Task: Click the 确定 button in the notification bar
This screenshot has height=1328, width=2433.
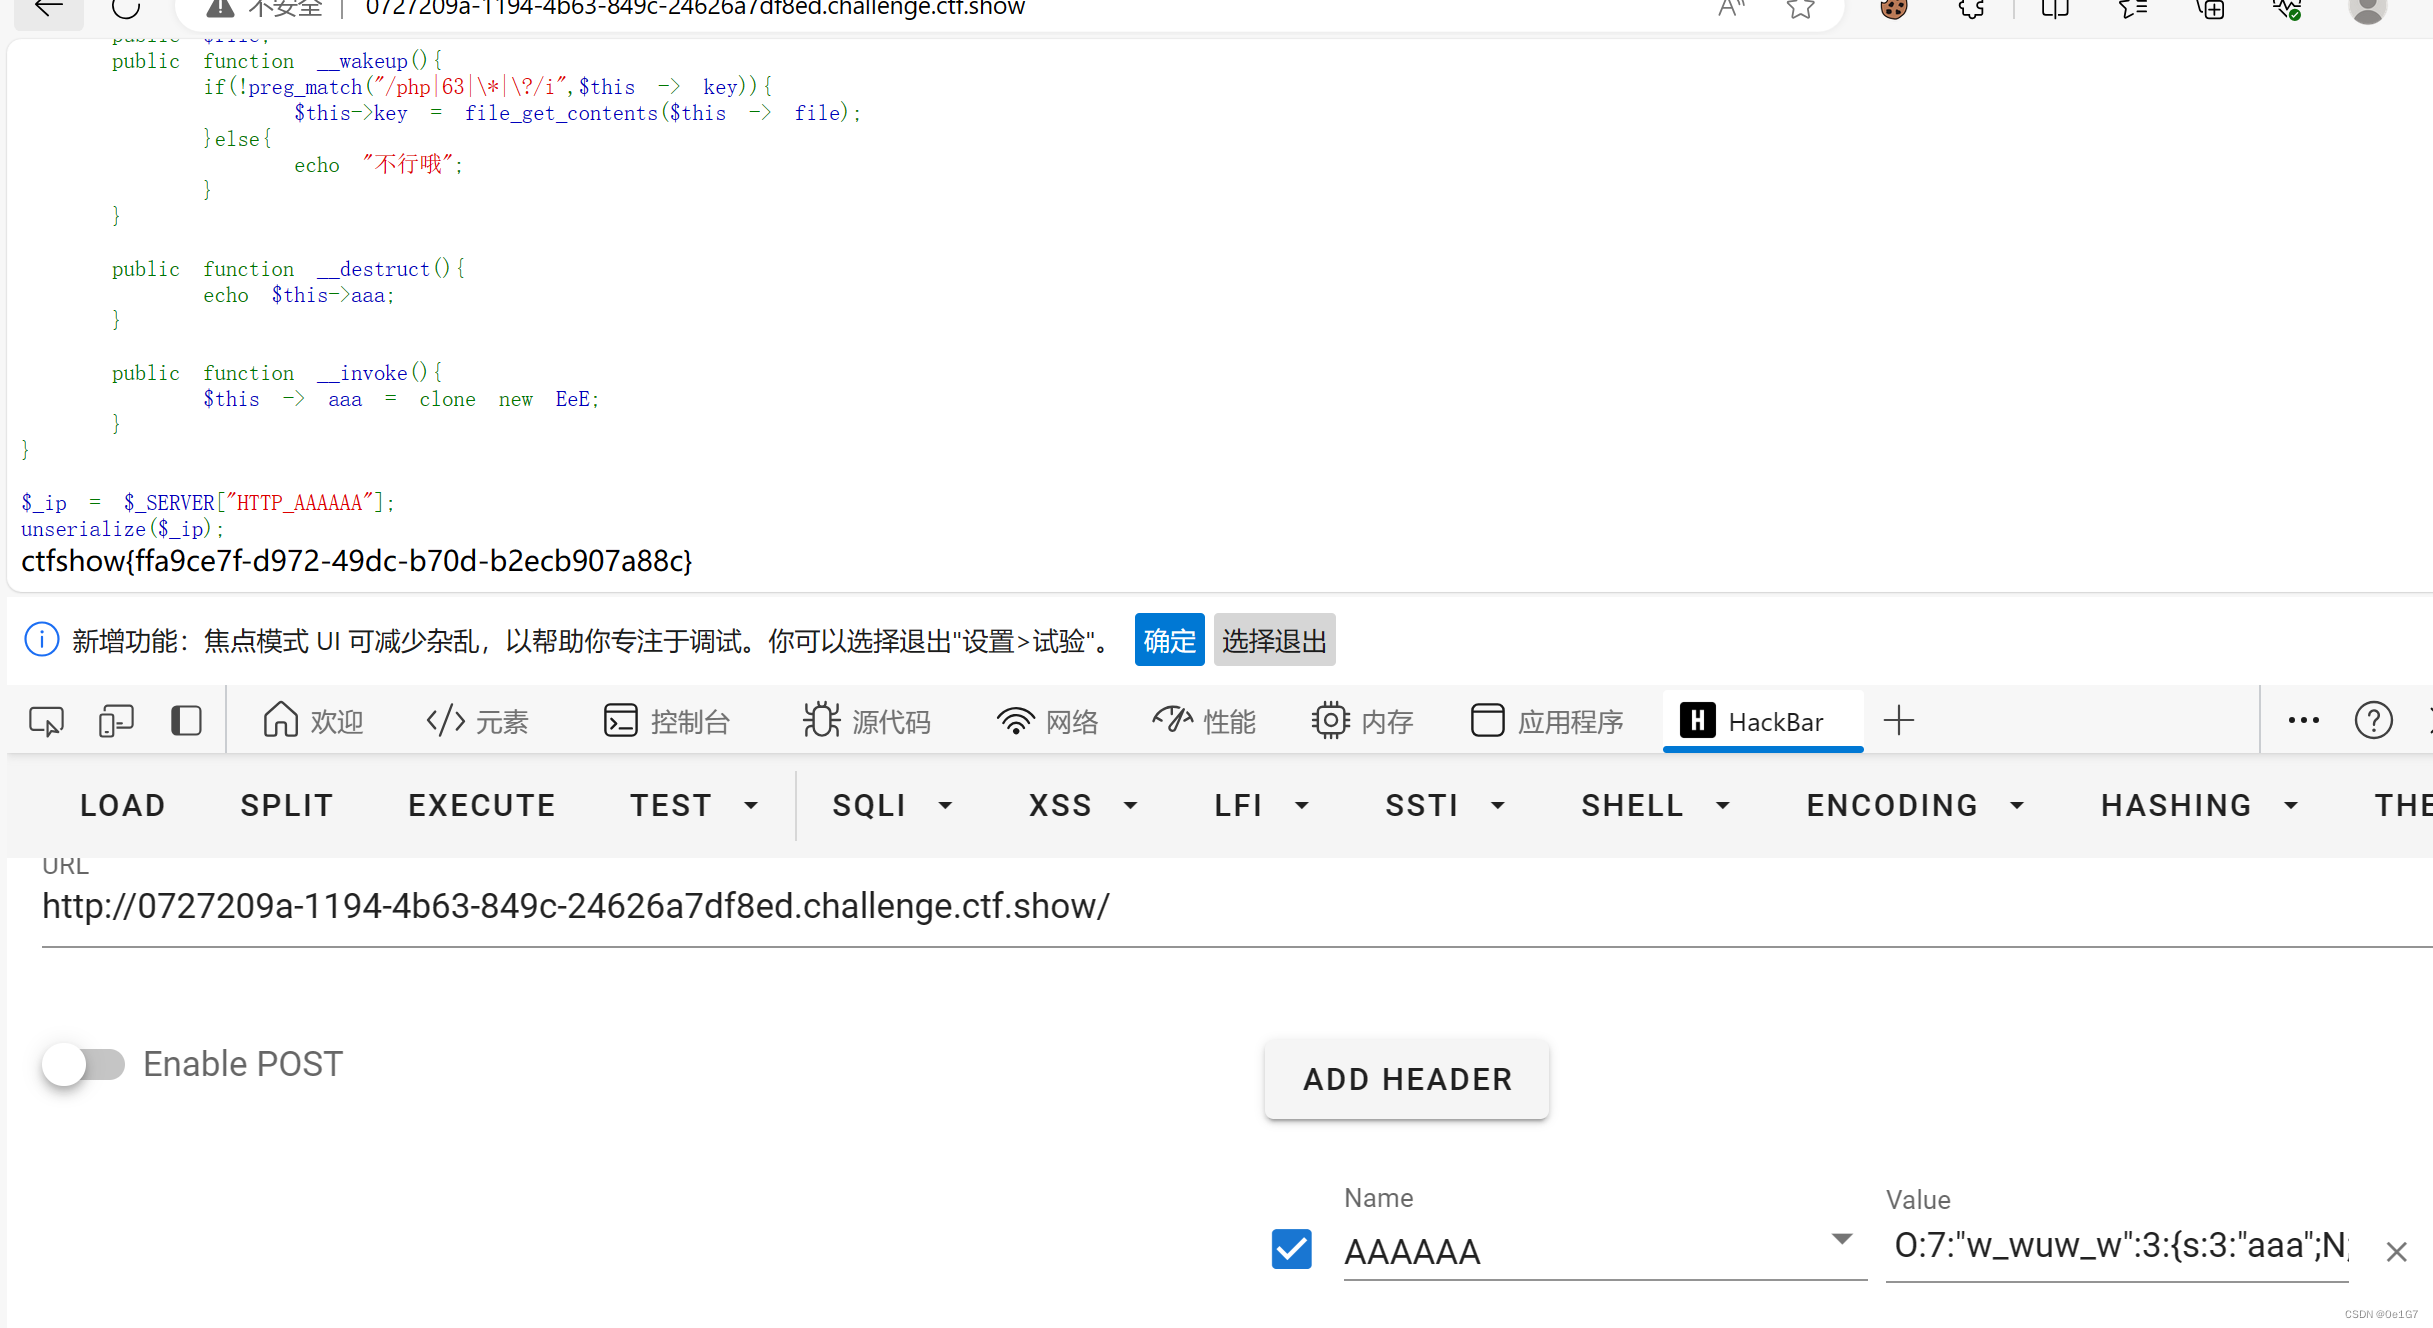Action: (1168, 640)
